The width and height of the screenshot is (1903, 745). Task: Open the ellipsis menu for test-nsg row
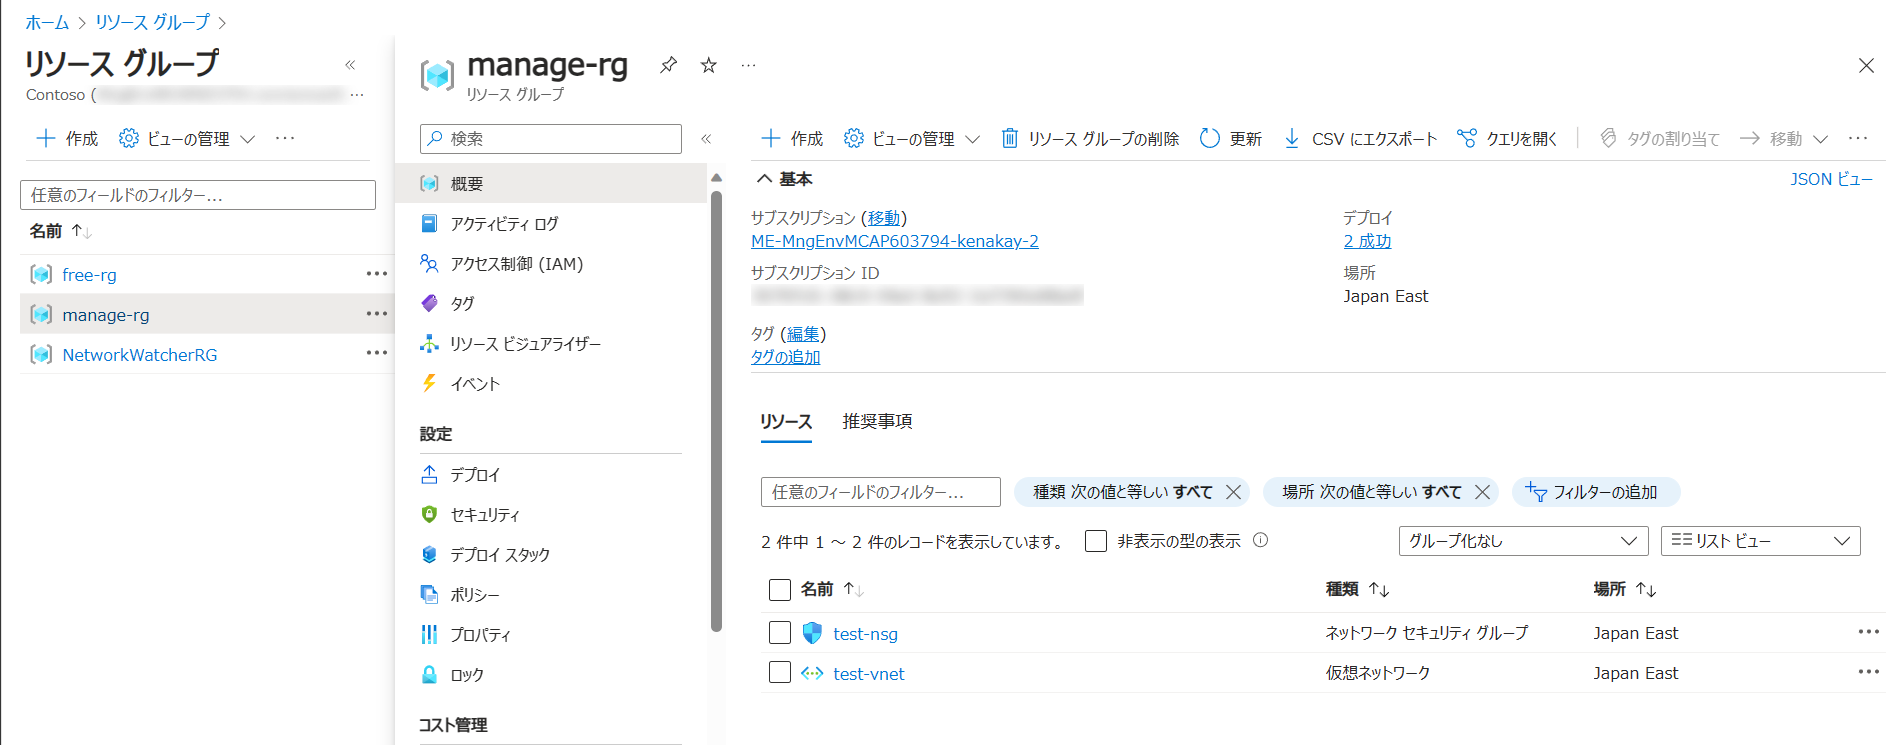coord(1868,632)
